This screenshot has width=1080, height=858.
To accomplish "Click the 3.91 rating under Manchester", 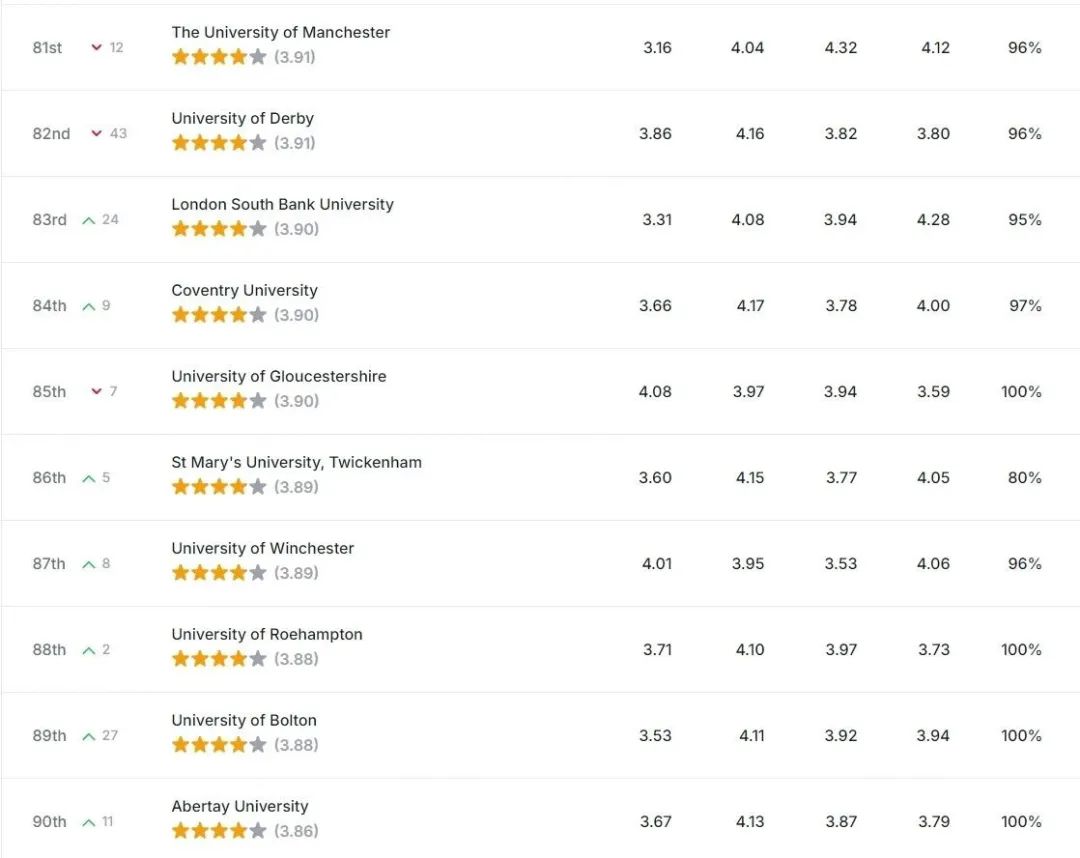I will [x=295, y=57].
